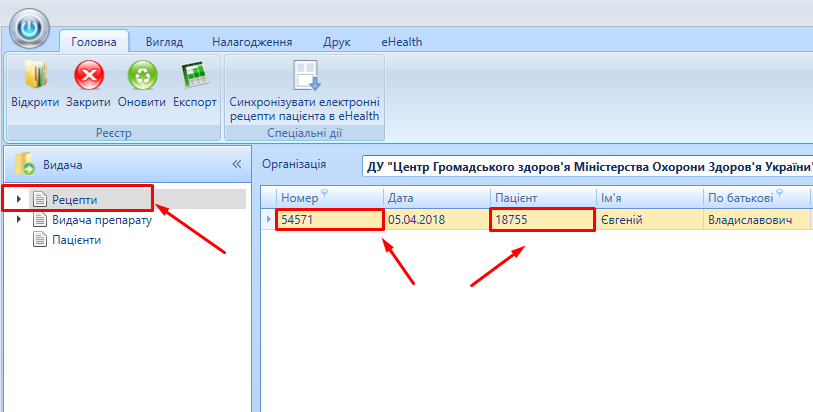813x412 pixels.
Task: Click the cell Владиславович
Action: (x=757, y=220)
